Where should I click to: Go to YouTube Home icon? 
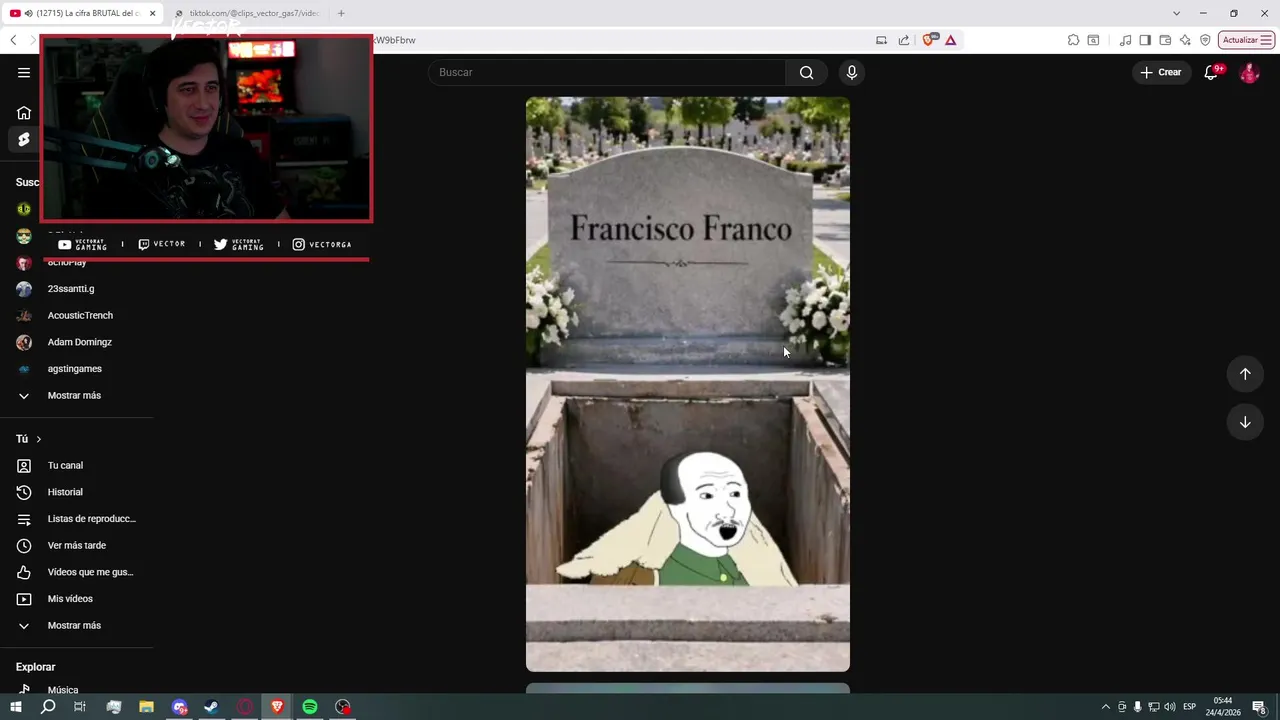[x=24, y=113]
